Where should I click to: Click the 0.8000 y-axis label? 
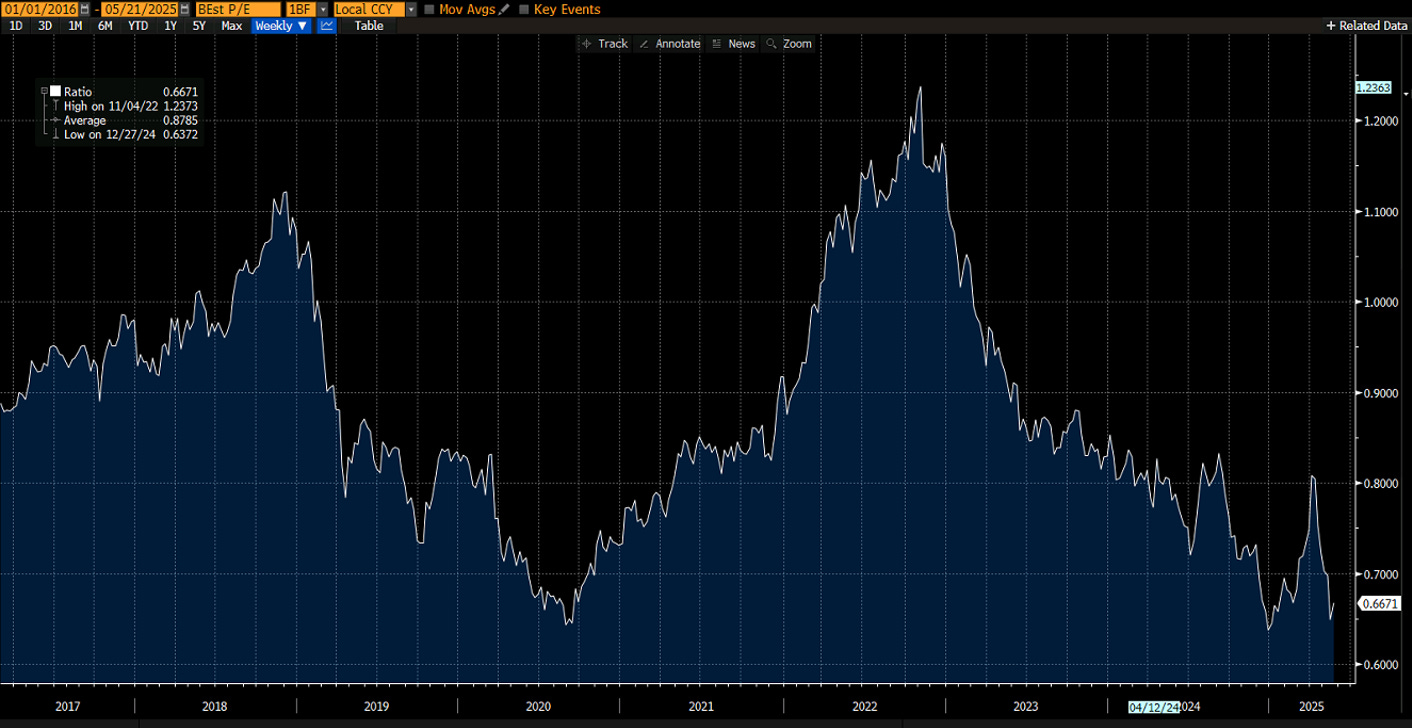coord(1379,484)
